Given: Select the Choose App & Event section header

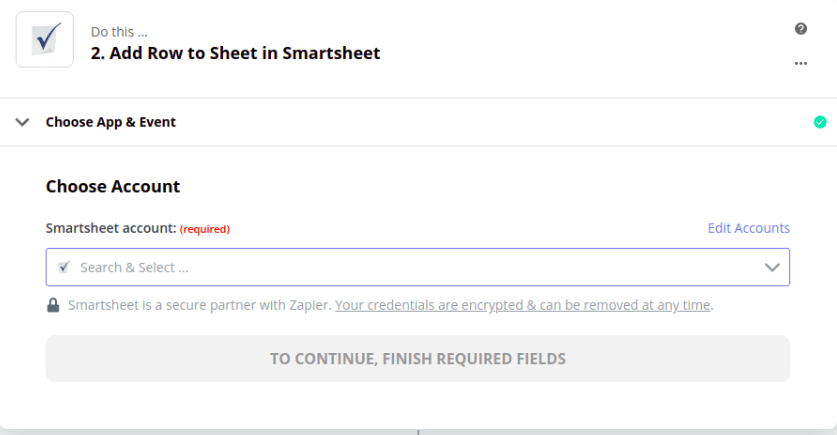Looking at the screenshot, I should (110, 122).
